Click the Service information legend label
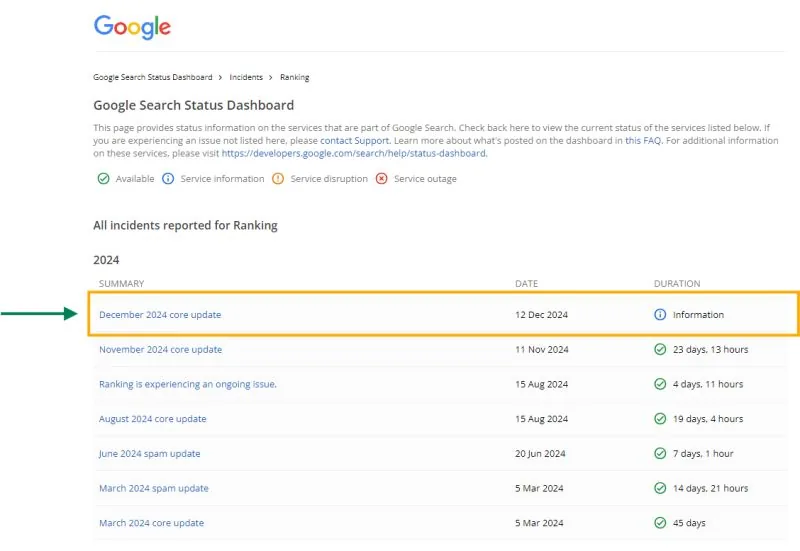 pos(222,179)
